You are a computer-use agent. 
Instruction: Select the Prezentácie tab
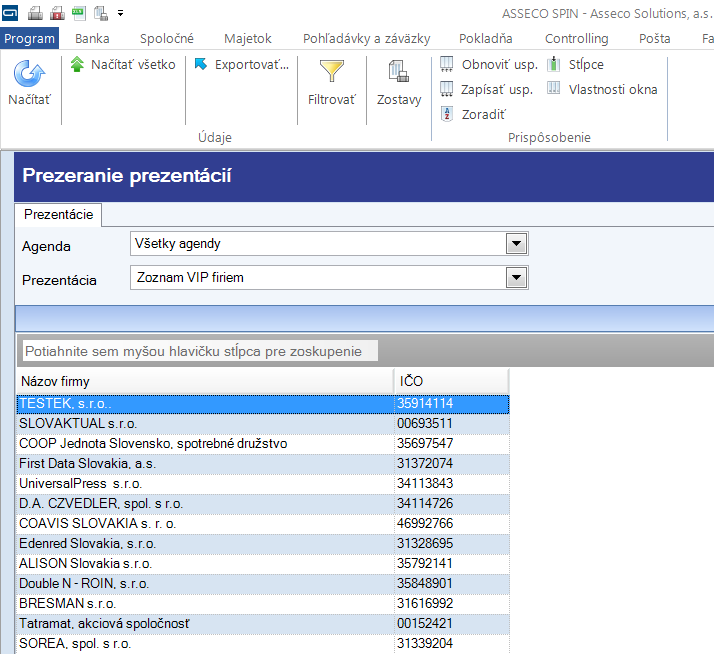58,215
